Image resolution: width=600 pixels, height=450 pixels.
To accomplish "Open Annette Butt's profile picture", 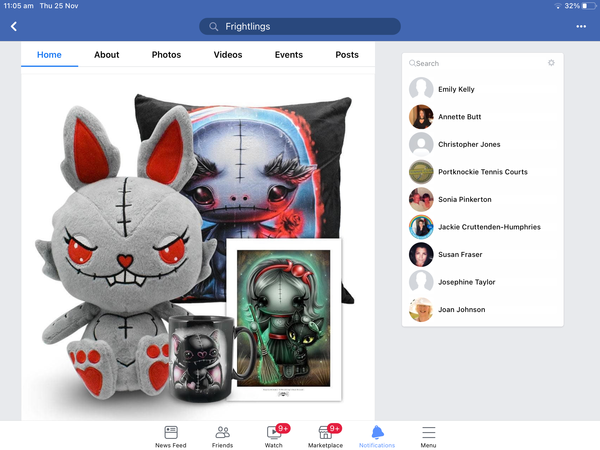I will pyautogui.click(x=421, y=117).
